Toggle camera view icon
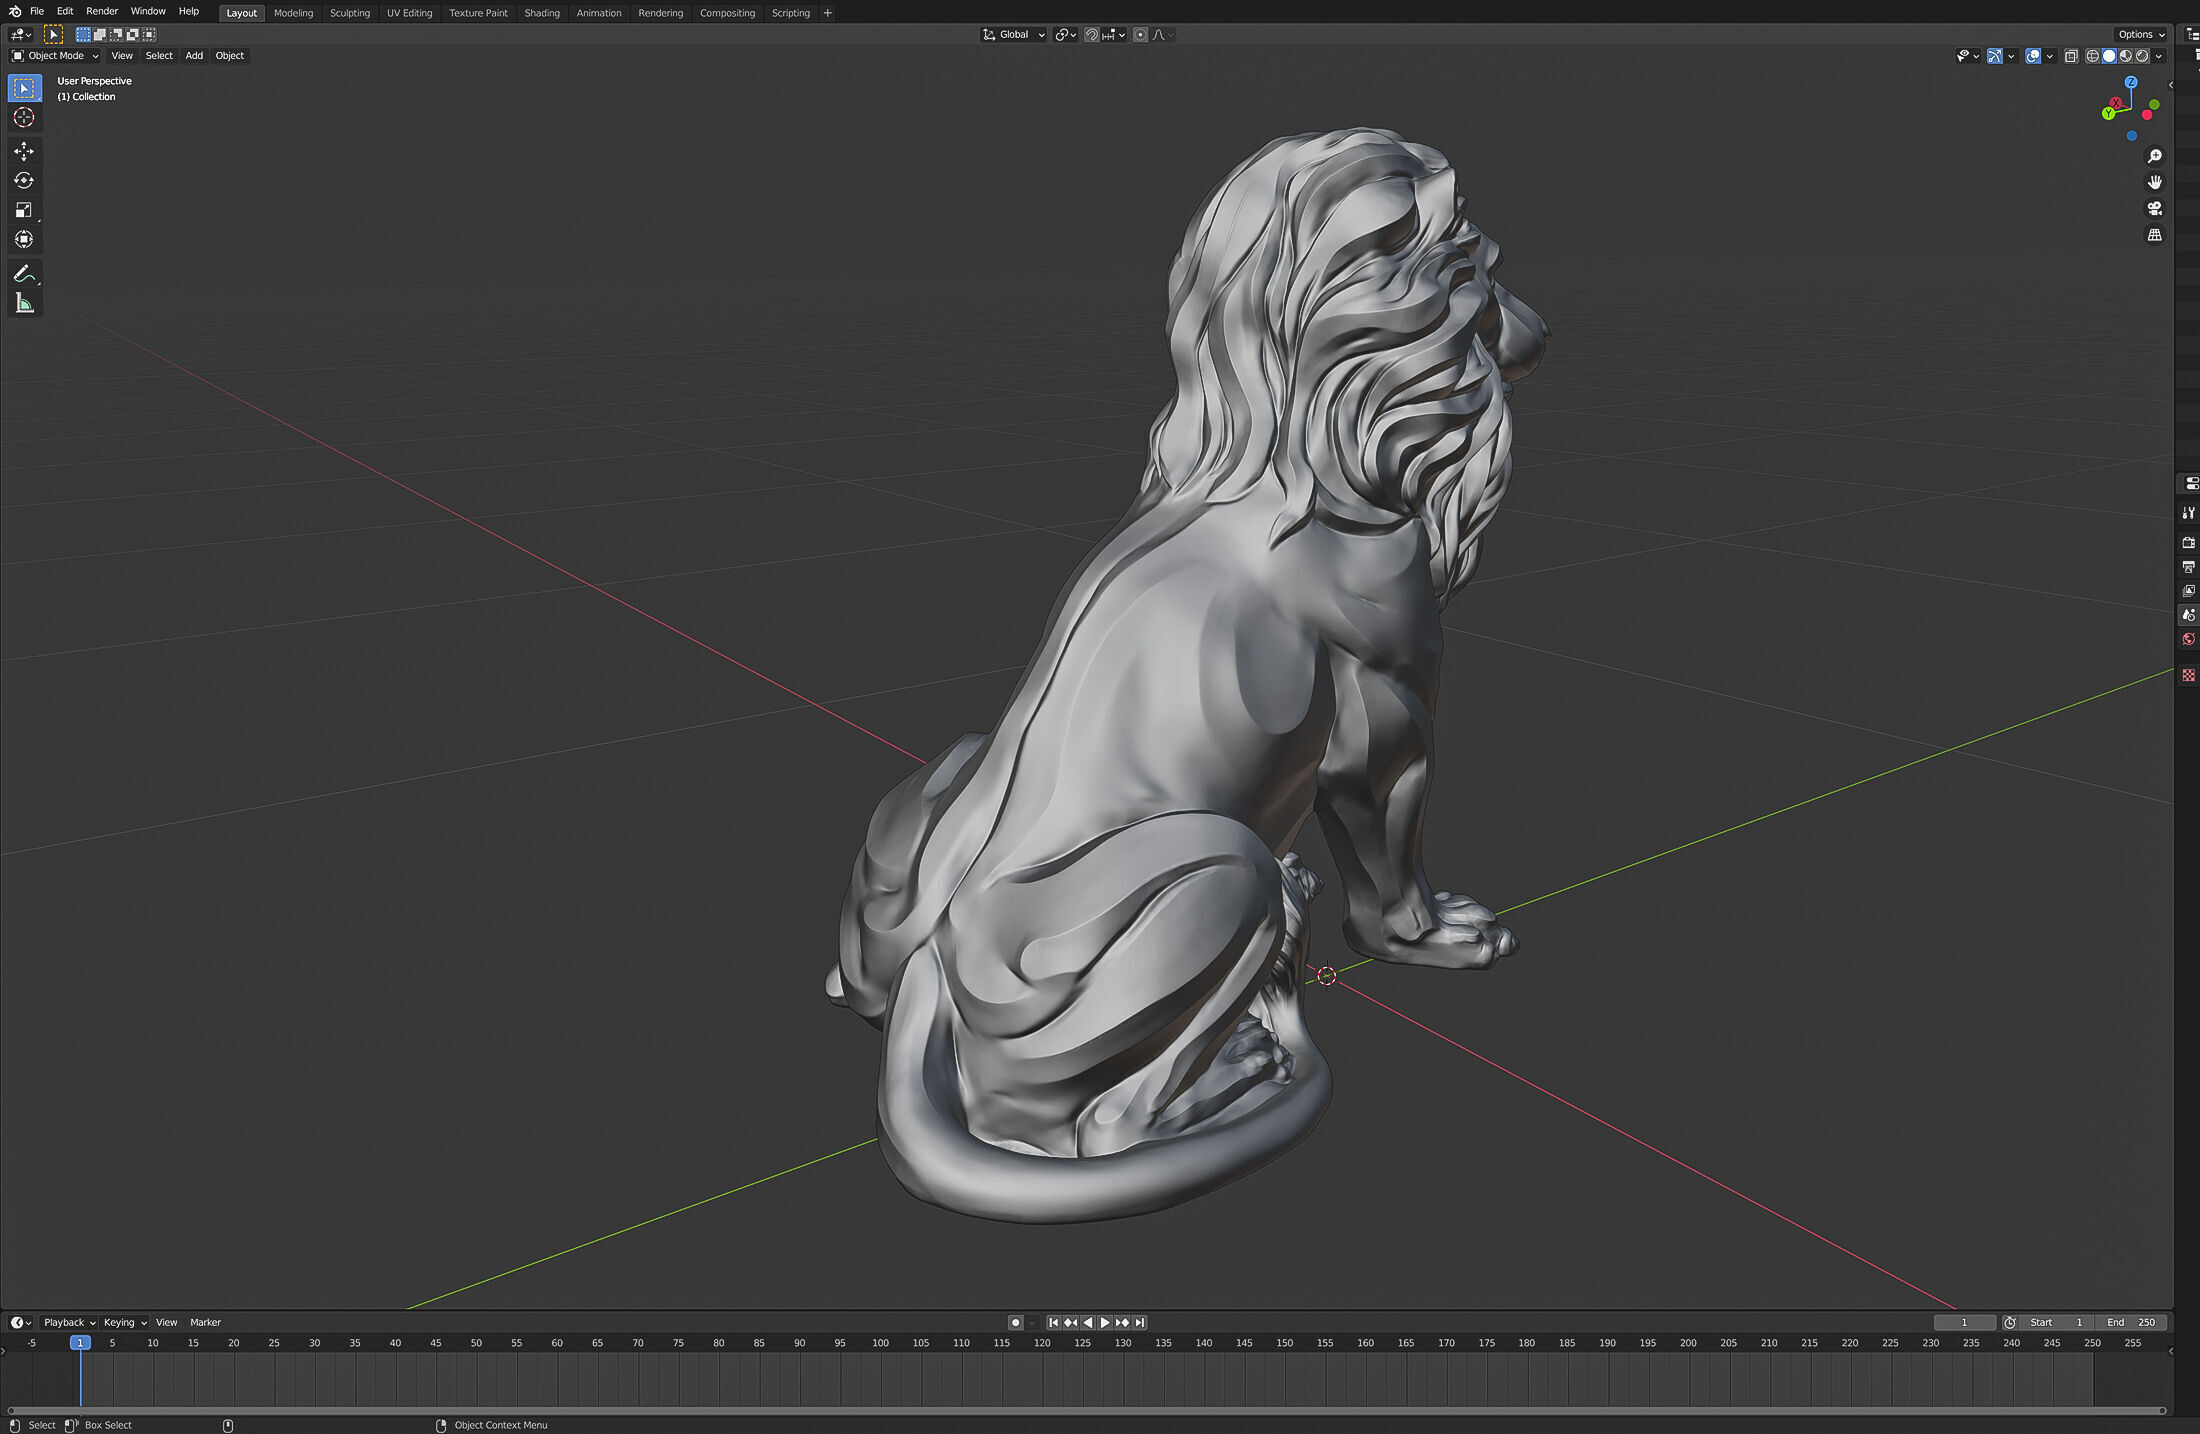The width and height of the screenshot is (2200, 1434). 2155,208
